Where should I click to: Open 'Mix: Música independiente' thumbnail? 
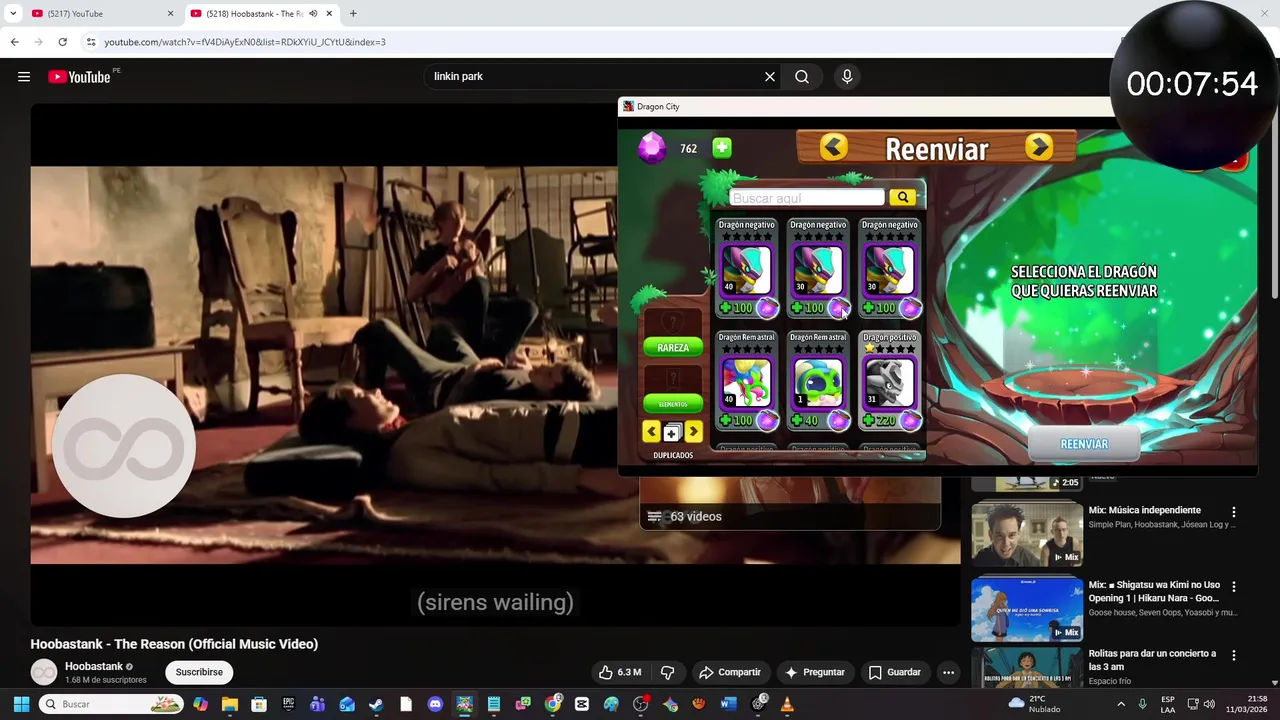click(x=1027, y=534)
